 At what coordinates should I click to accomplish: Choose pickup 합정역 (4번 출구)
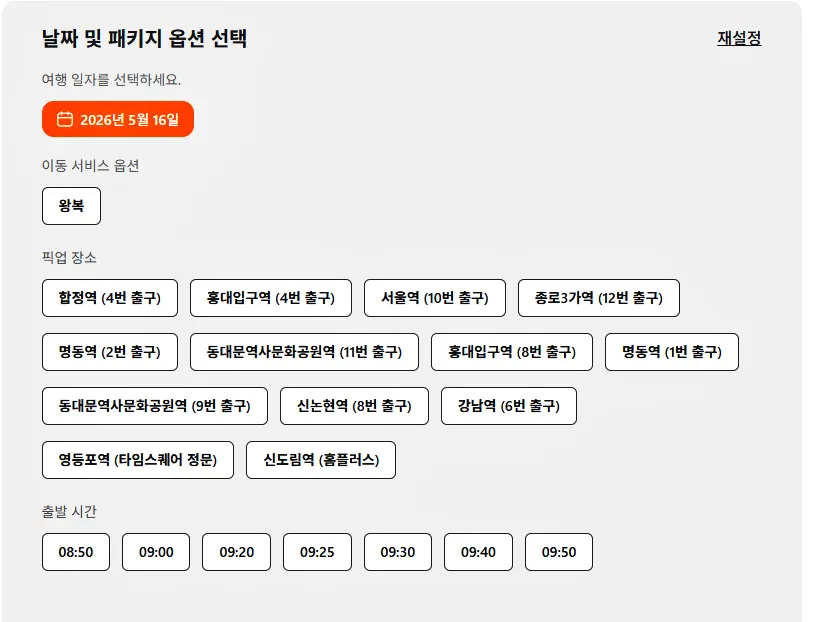[110, 298]
